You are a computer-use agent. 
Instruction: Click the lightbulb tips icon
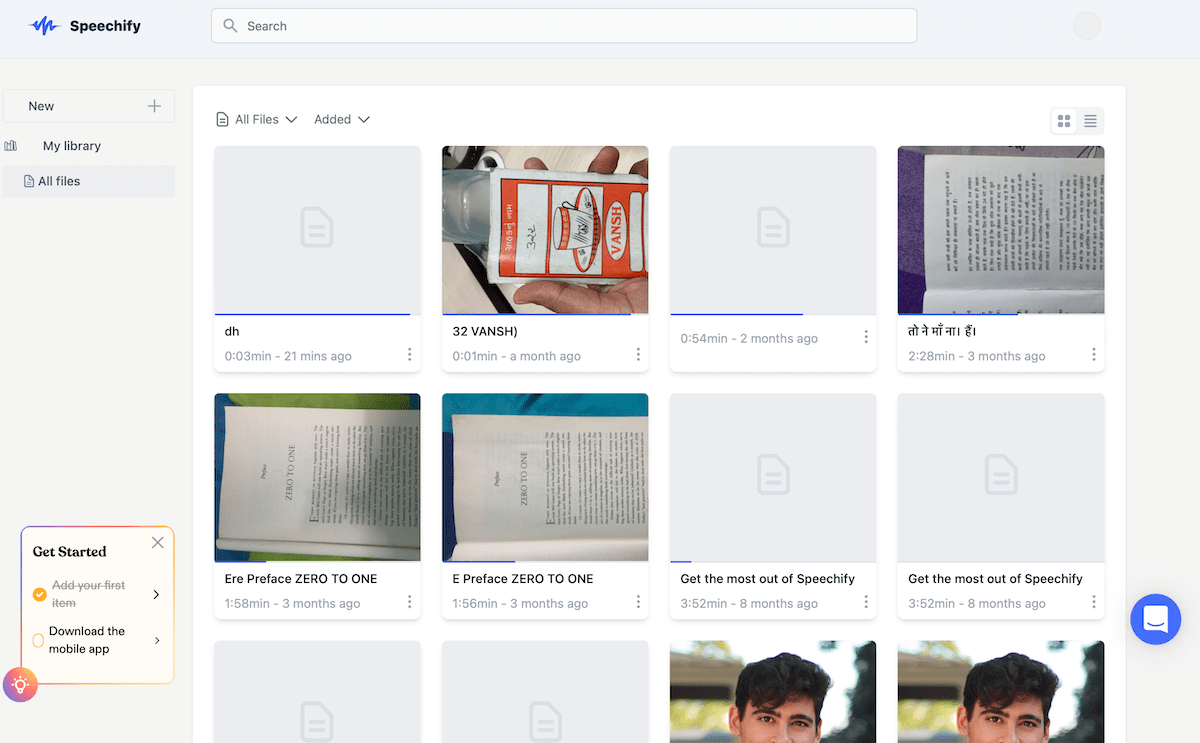point(20,685)
